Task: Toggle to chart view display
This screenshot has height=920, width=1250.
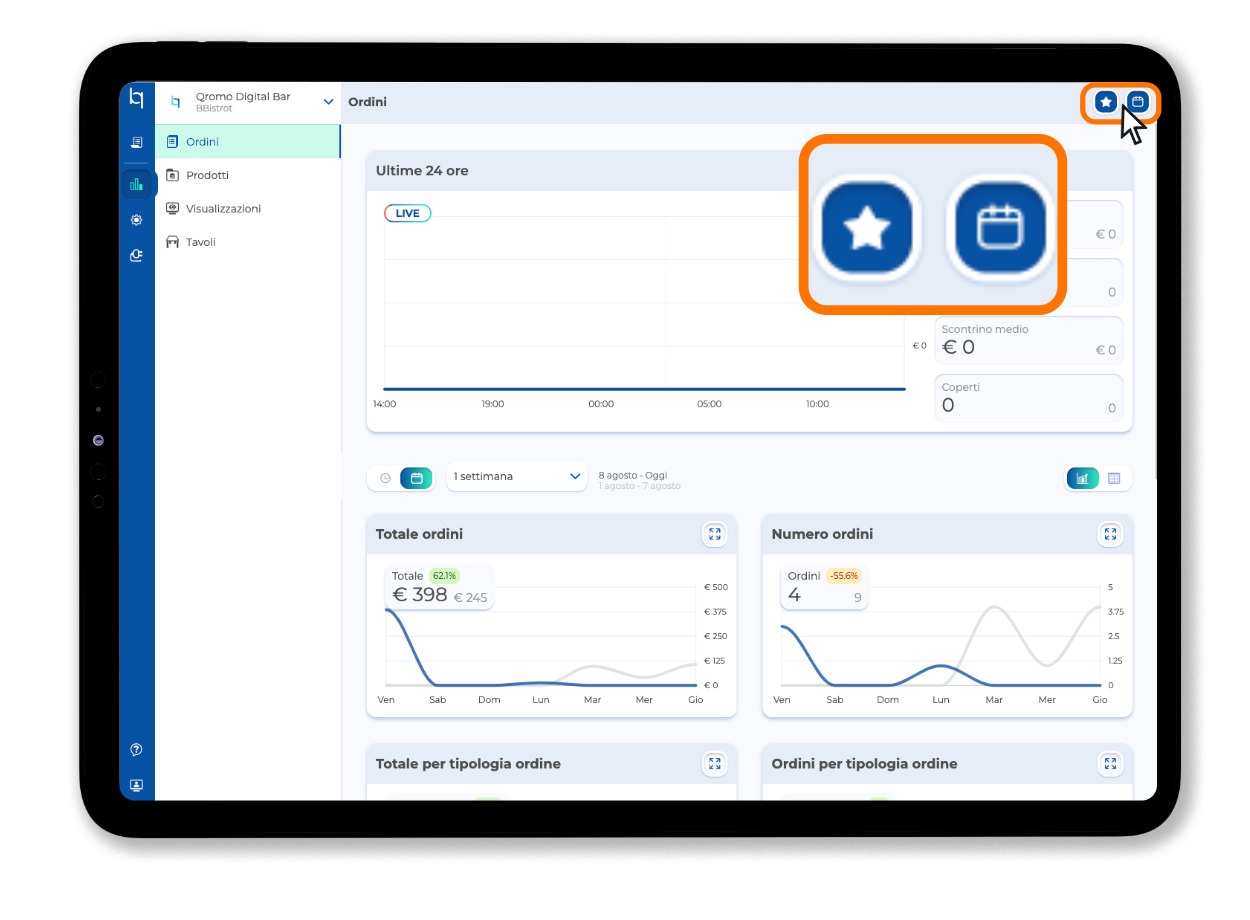Action: point(1082,478)
